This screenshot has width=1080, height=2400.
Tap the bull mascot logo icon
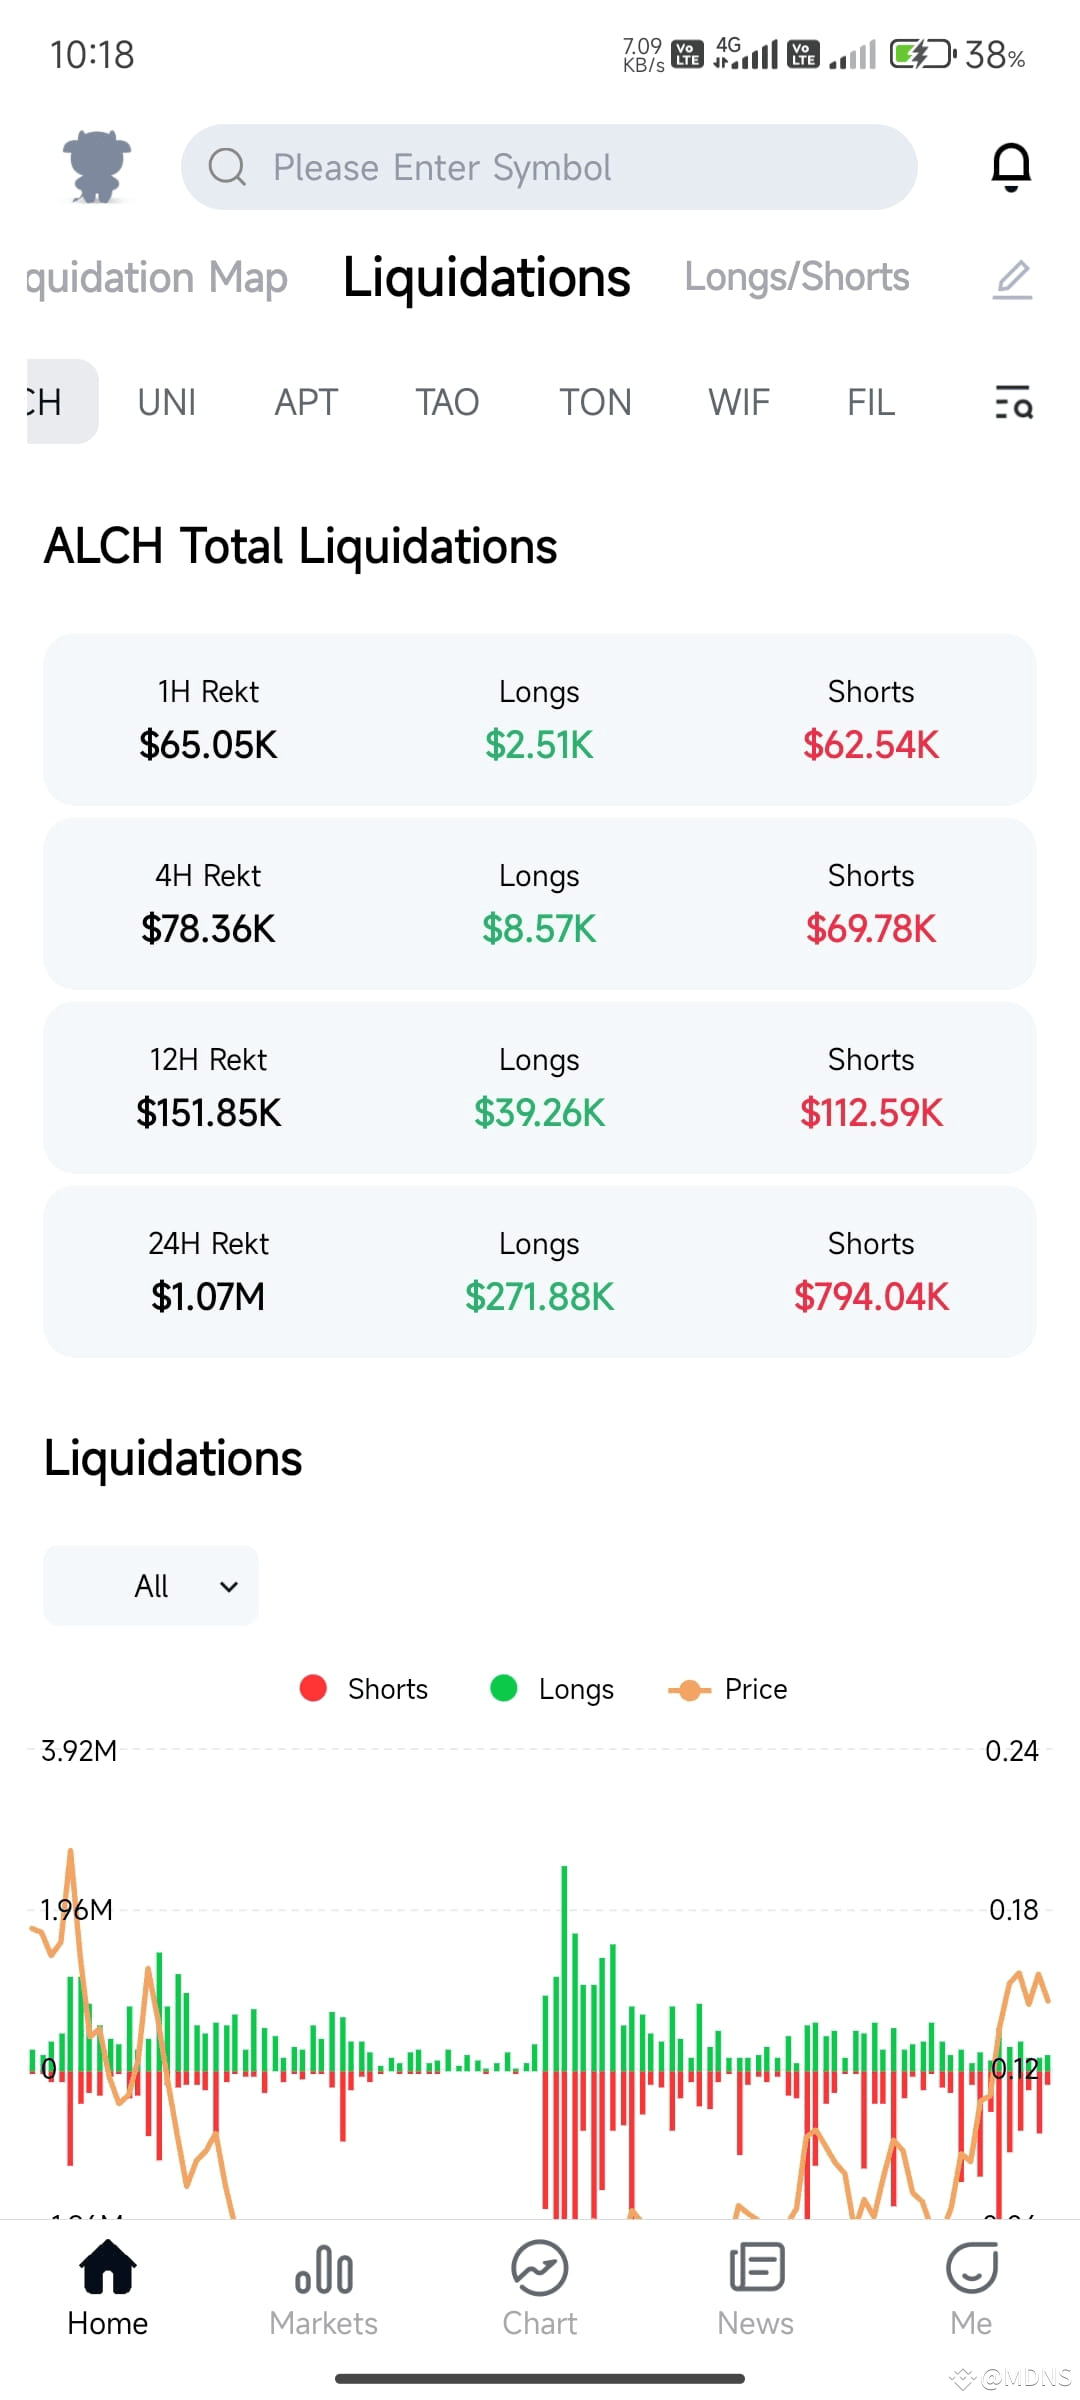coord(97,166)
